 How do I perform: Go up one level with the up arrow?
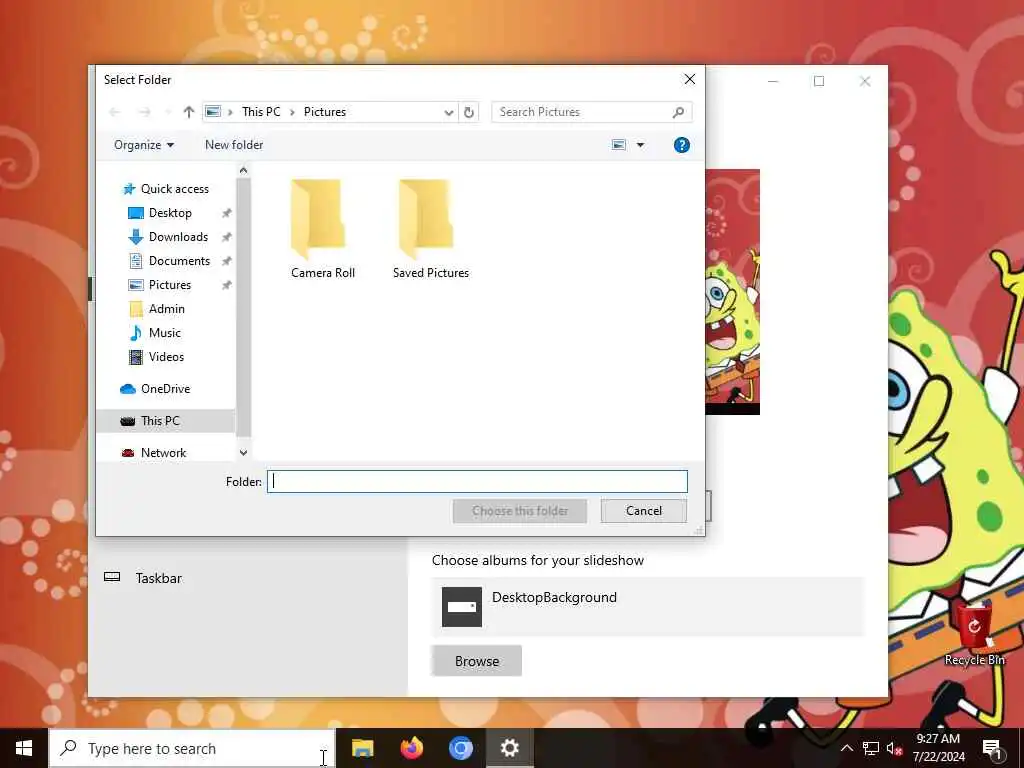189,112
